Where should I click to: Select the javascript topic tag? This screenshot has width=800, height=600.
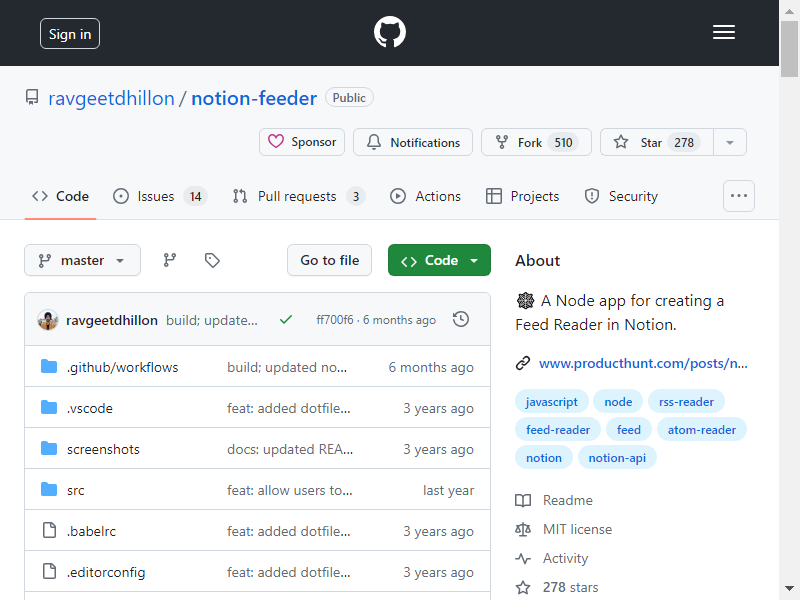[x=552, y=402]
